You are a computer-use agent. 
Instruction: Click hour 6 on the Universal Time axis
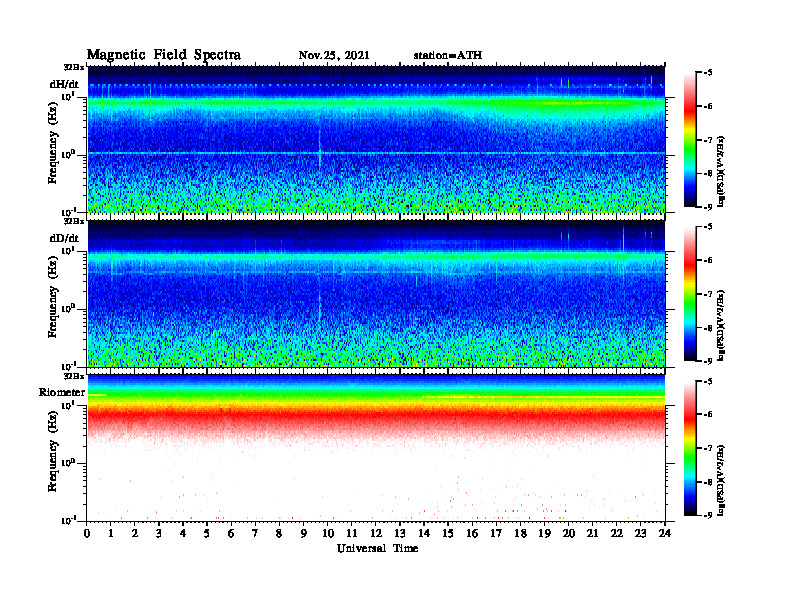tap(231, 534)
